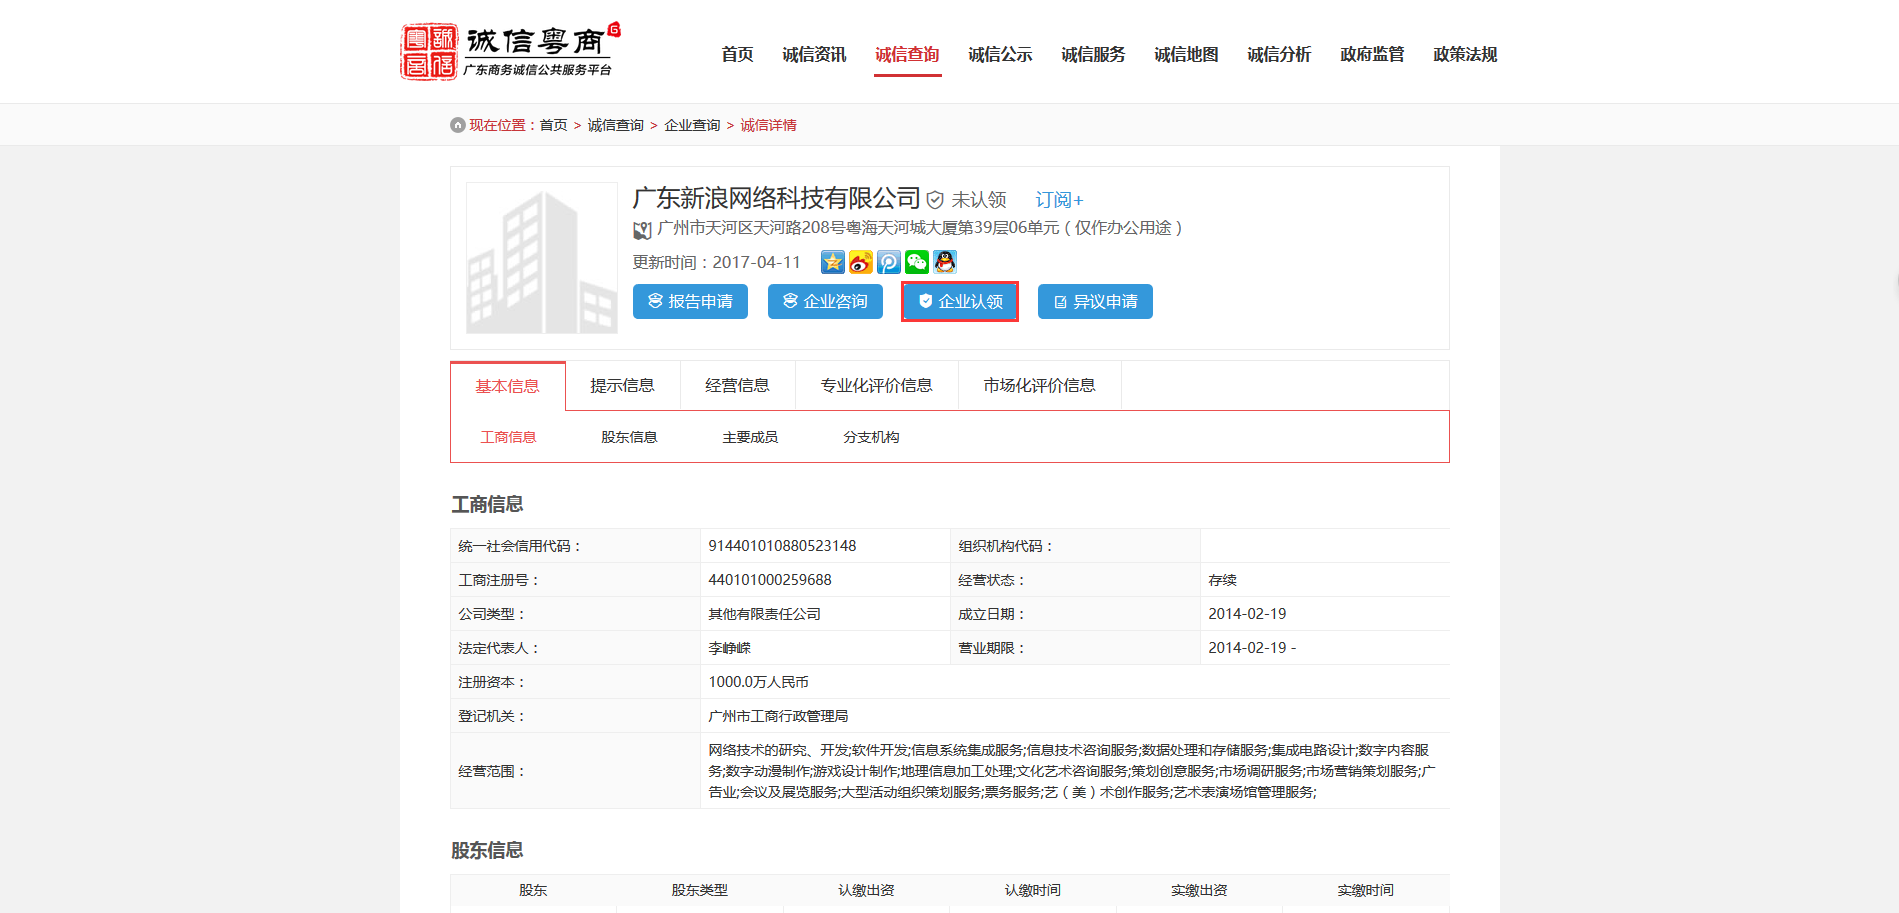Switch to the 提示信息 tab

tap(622, 386)
